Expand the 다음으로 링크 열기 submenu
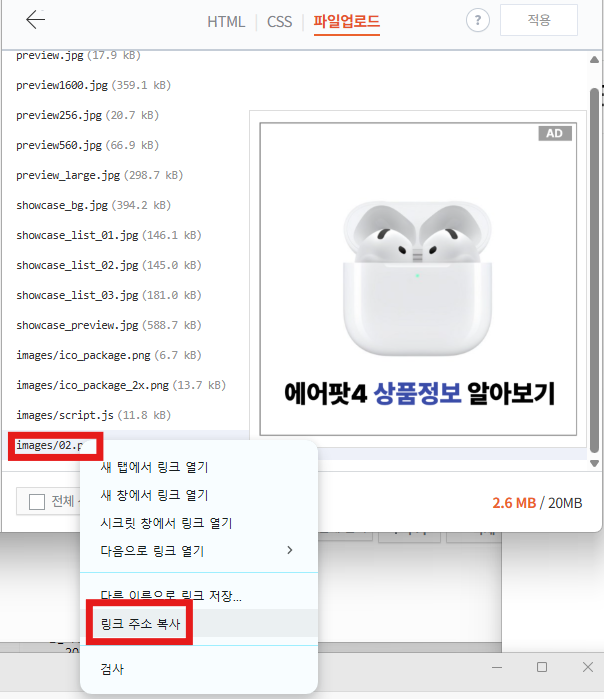This screenshot has height=699, width=604. [x=198, y=551]
